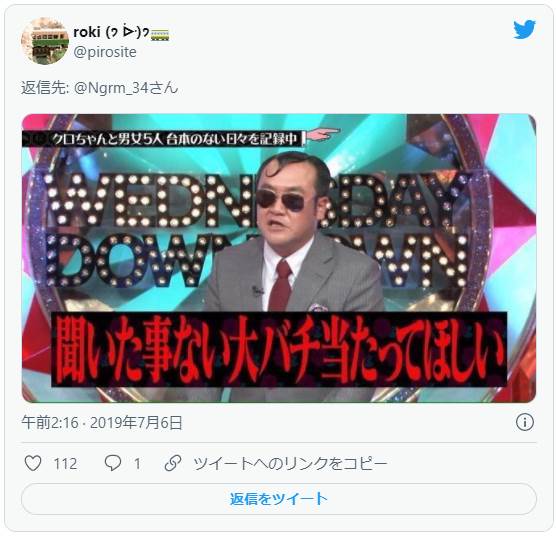Click the chain link icon
Viewport: 556px width, 536px height.
pyautogui.click(x=173, y=463)
